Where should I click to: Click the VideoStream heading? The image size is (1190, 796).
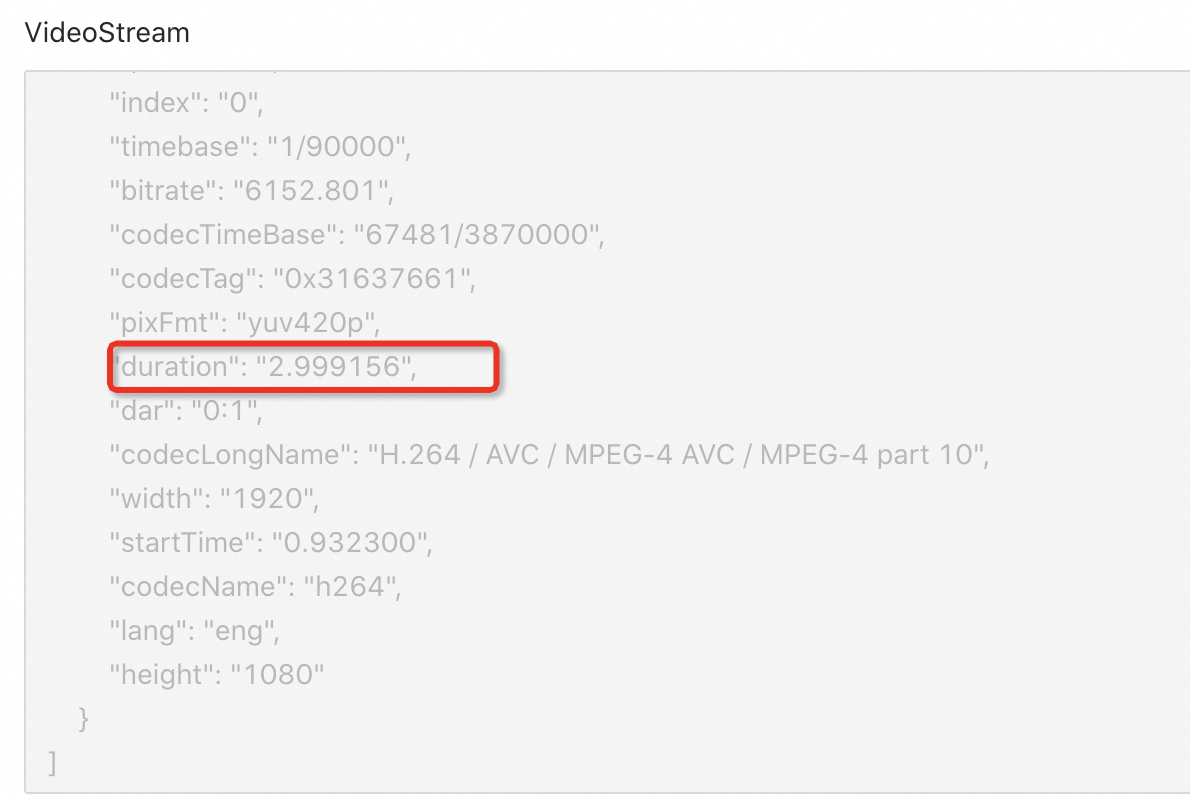tap(107, 33)
